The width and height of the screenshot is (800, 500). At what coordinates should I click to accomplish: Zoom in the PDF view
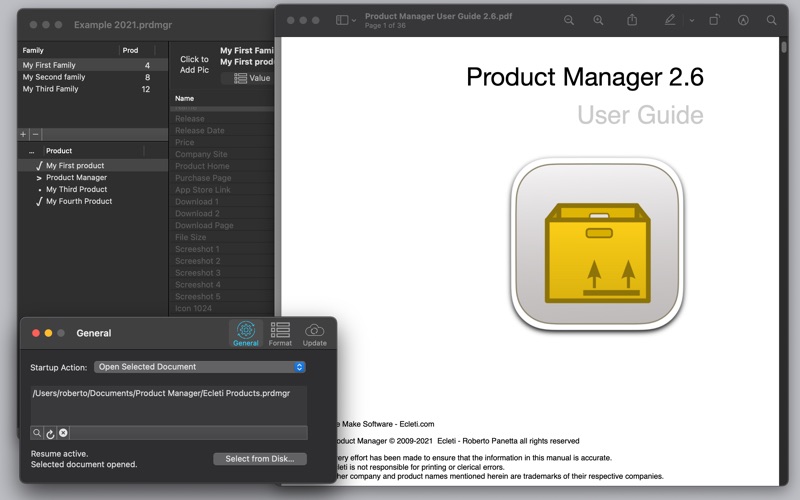click(598, 20)
